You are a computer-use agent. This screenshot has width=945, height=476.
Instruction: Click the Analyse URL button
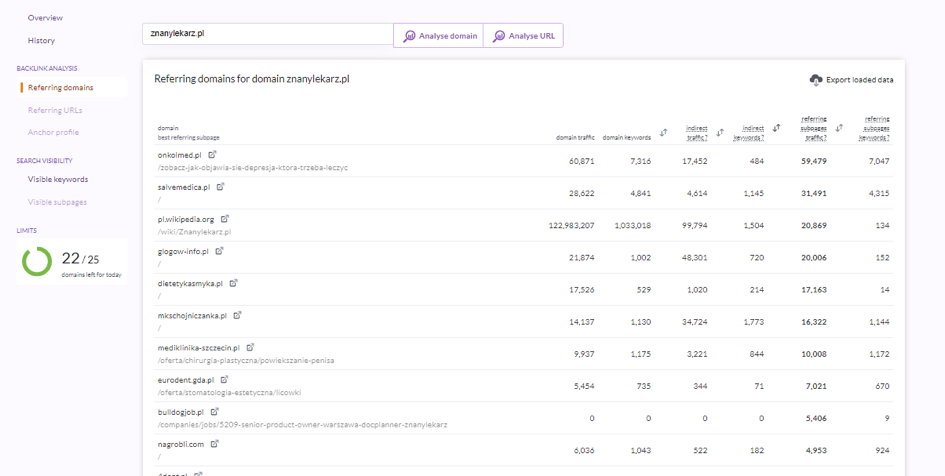click(x=523, y=36)
